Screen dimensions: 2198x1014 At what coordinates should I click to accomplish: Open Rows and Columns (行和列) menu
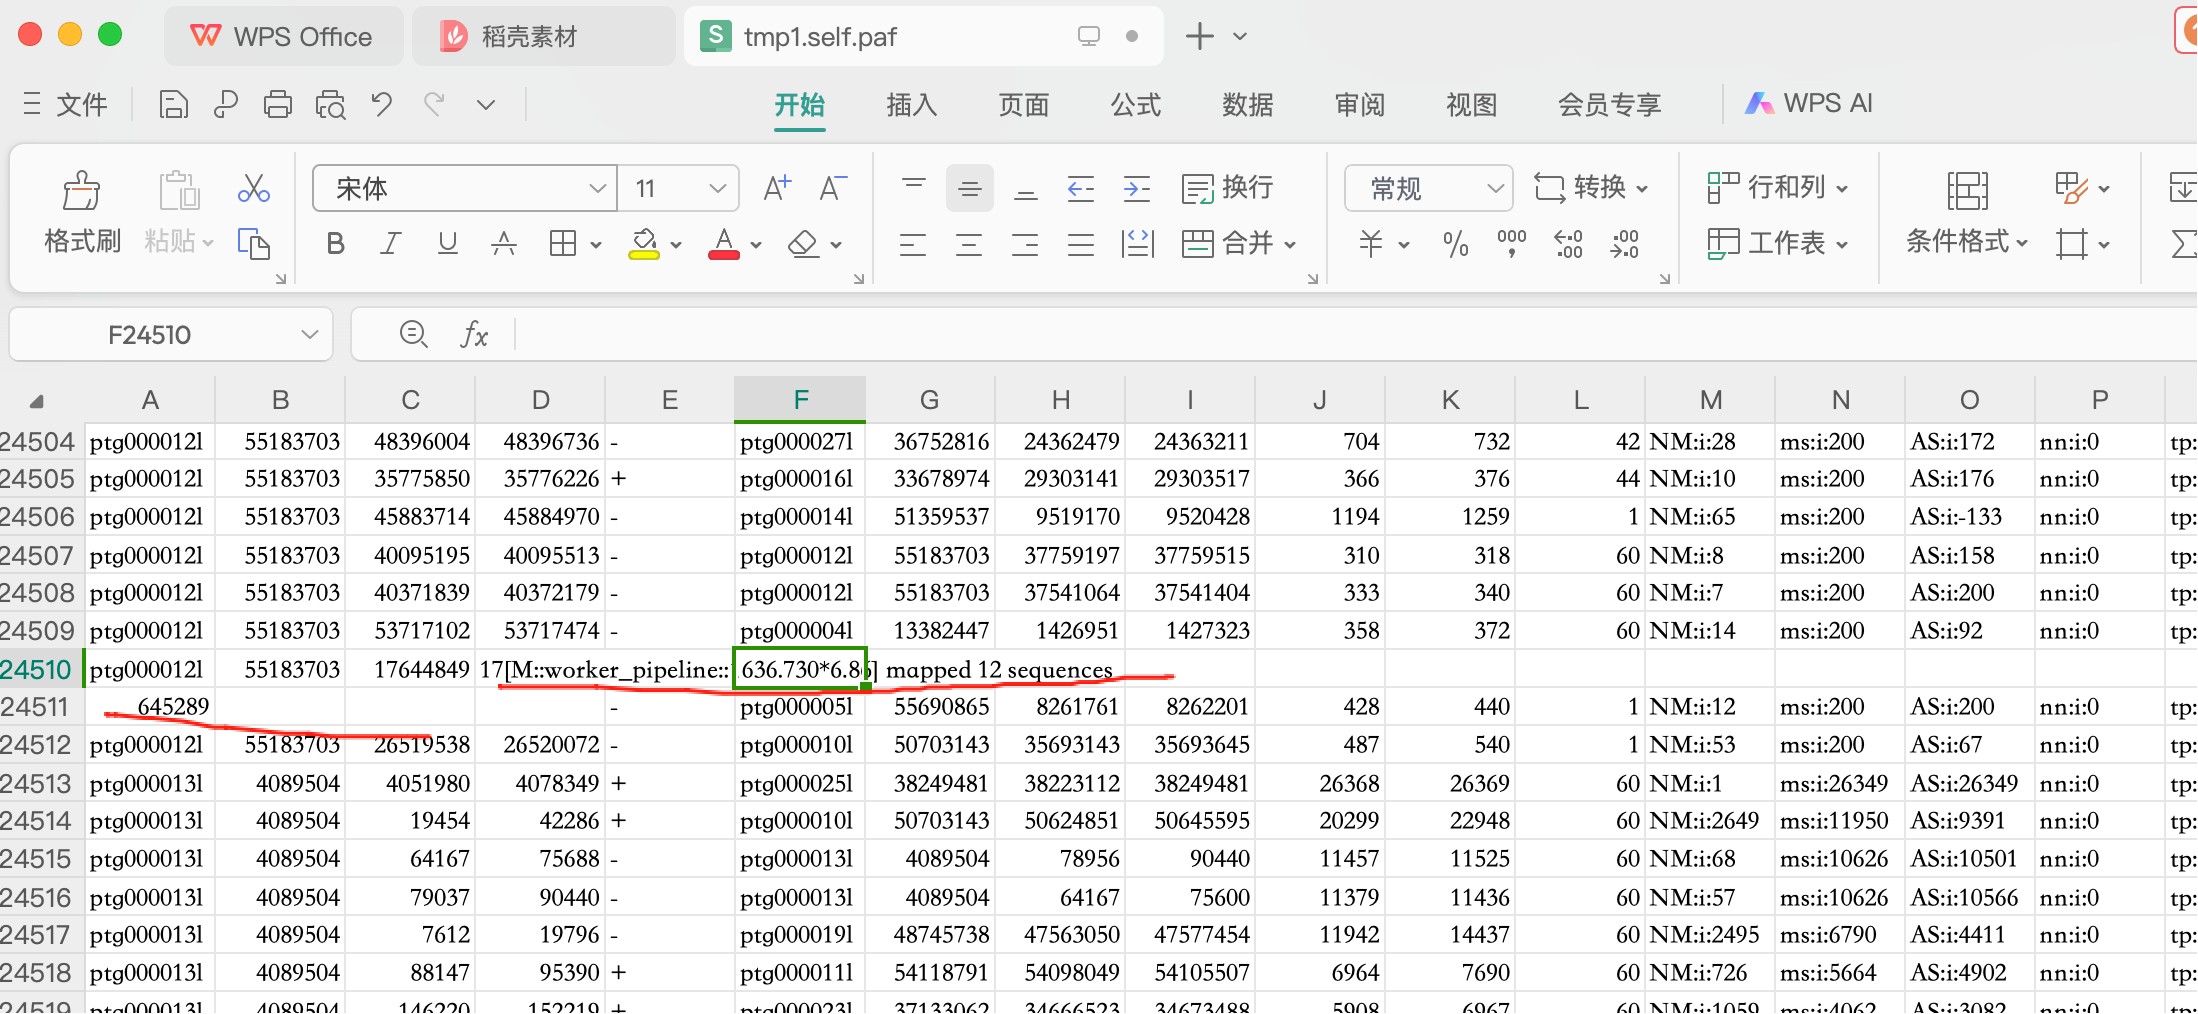[1778, 188]
